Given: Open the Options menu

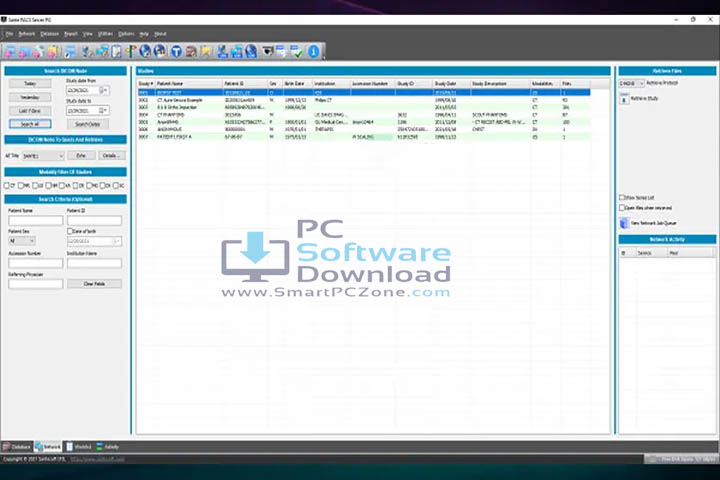Looking at the screenshot, I should pos(126,34).
